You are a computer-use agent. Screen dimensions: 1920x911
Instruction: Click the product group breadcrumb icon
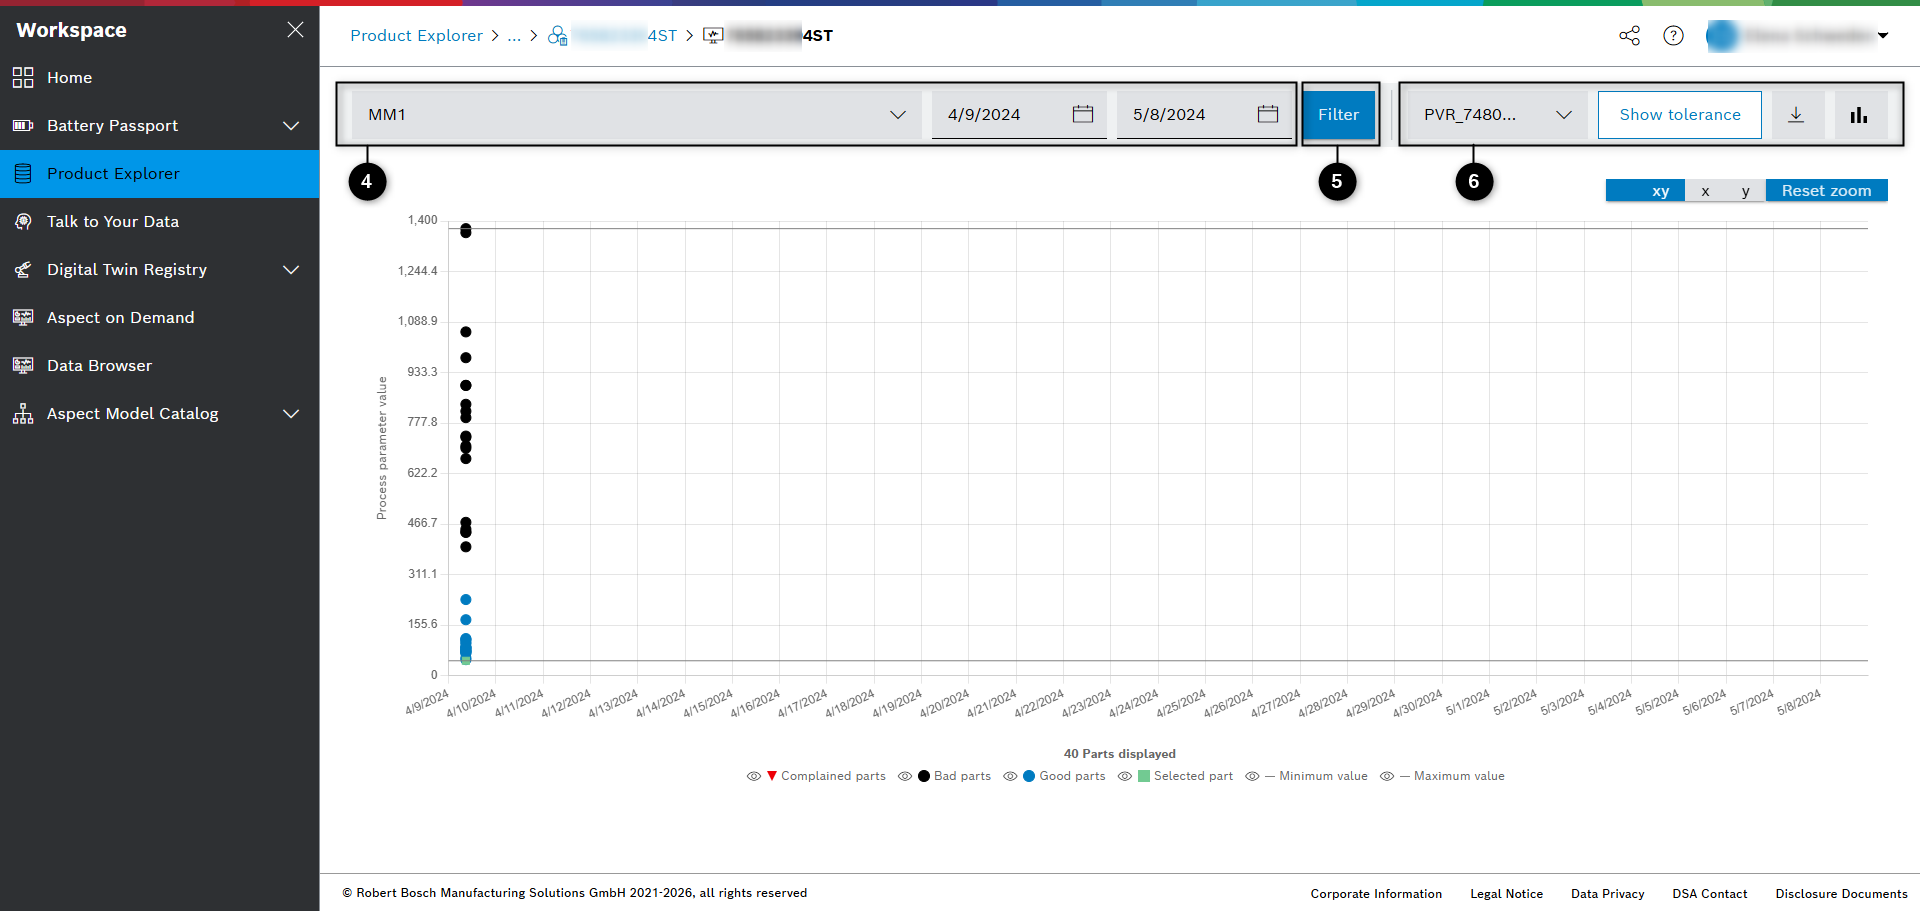pyautogui.click(x=558, y=36)
